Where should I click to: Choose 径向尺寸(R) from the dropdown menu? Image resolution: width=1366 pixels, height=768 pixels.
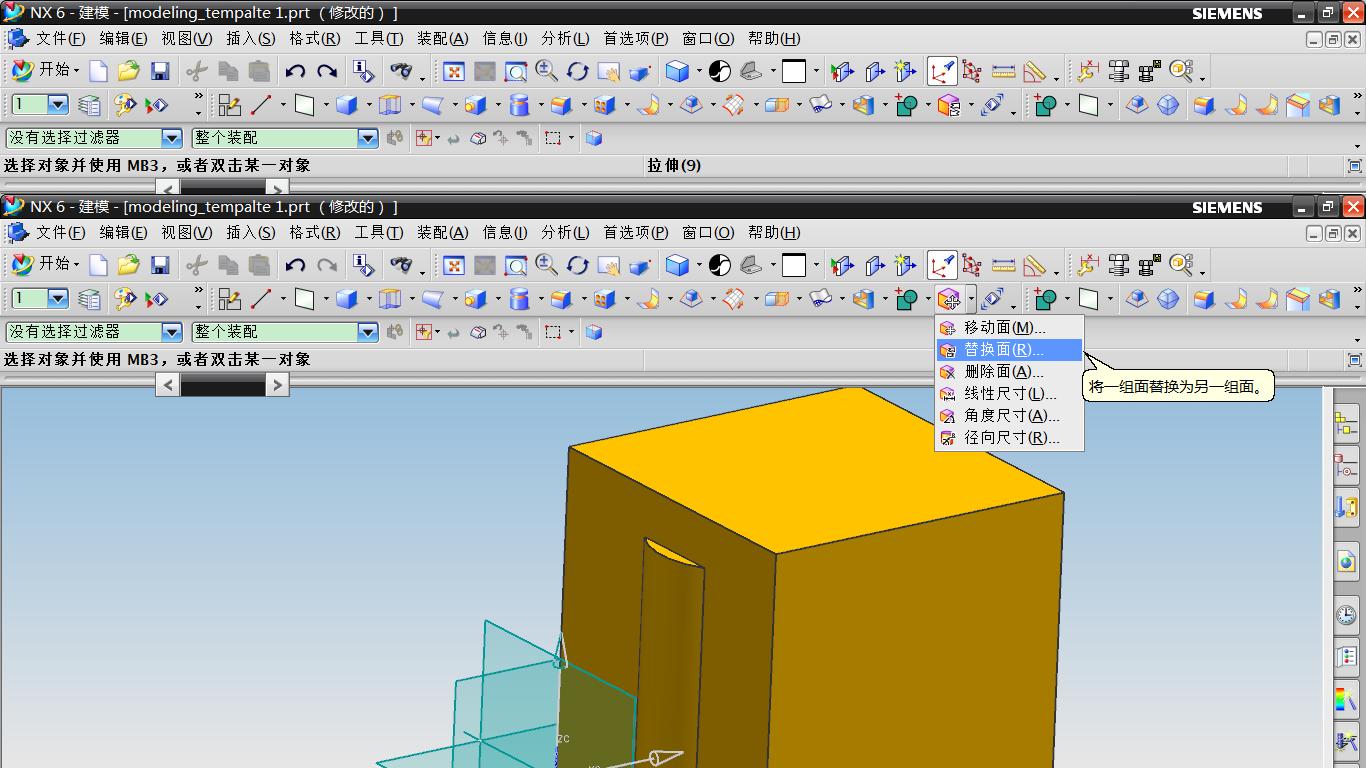(1009, 438)
